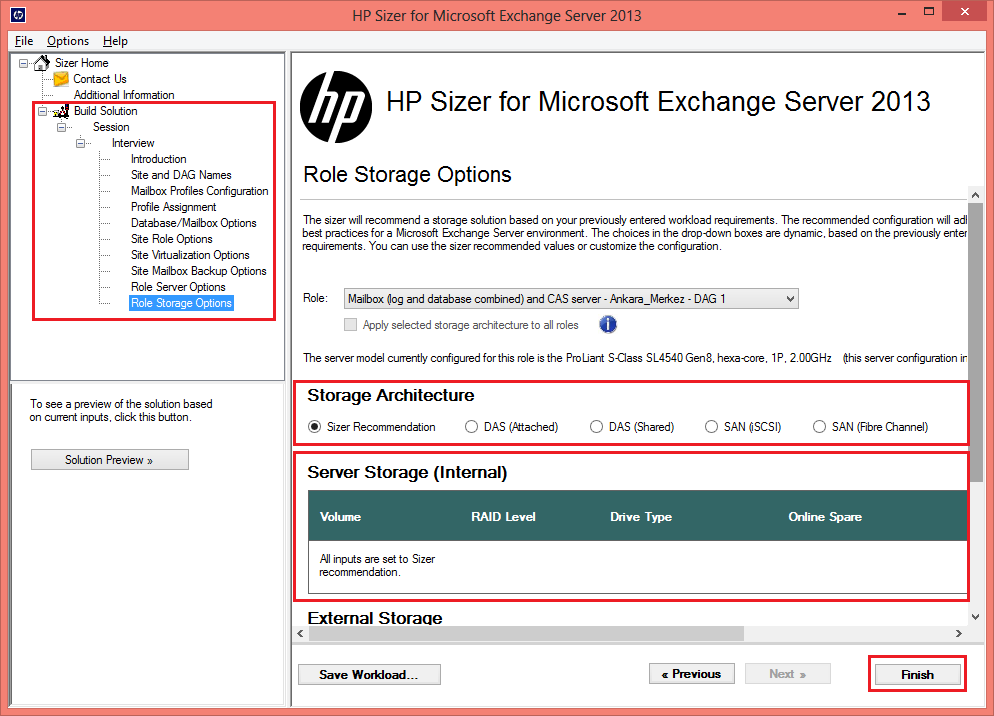Go to Introduction step in tree
Image resolution: width=994 pixels, height=716 pixels.
point(158,159)
